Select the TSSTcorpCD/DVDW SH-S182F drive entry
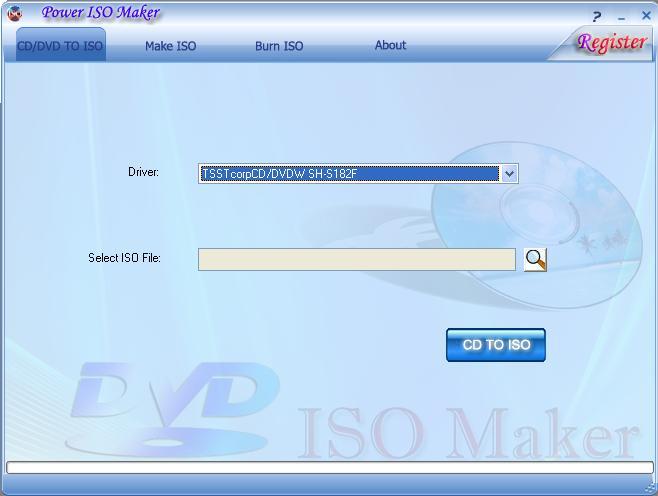The width and height of the screenshot is (658, 496). (349, 173)
